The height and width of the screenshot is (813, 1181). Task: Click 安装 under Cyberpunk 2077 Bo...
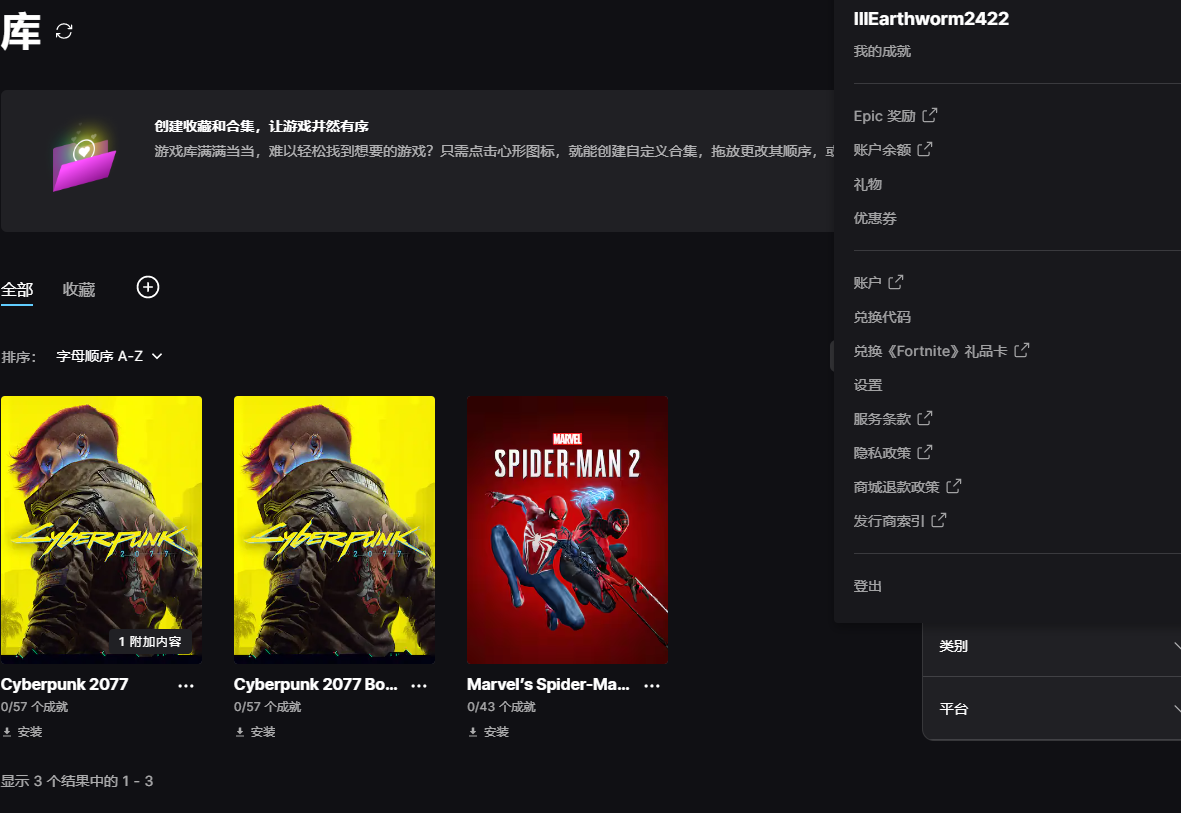click(x=263, y=732)
